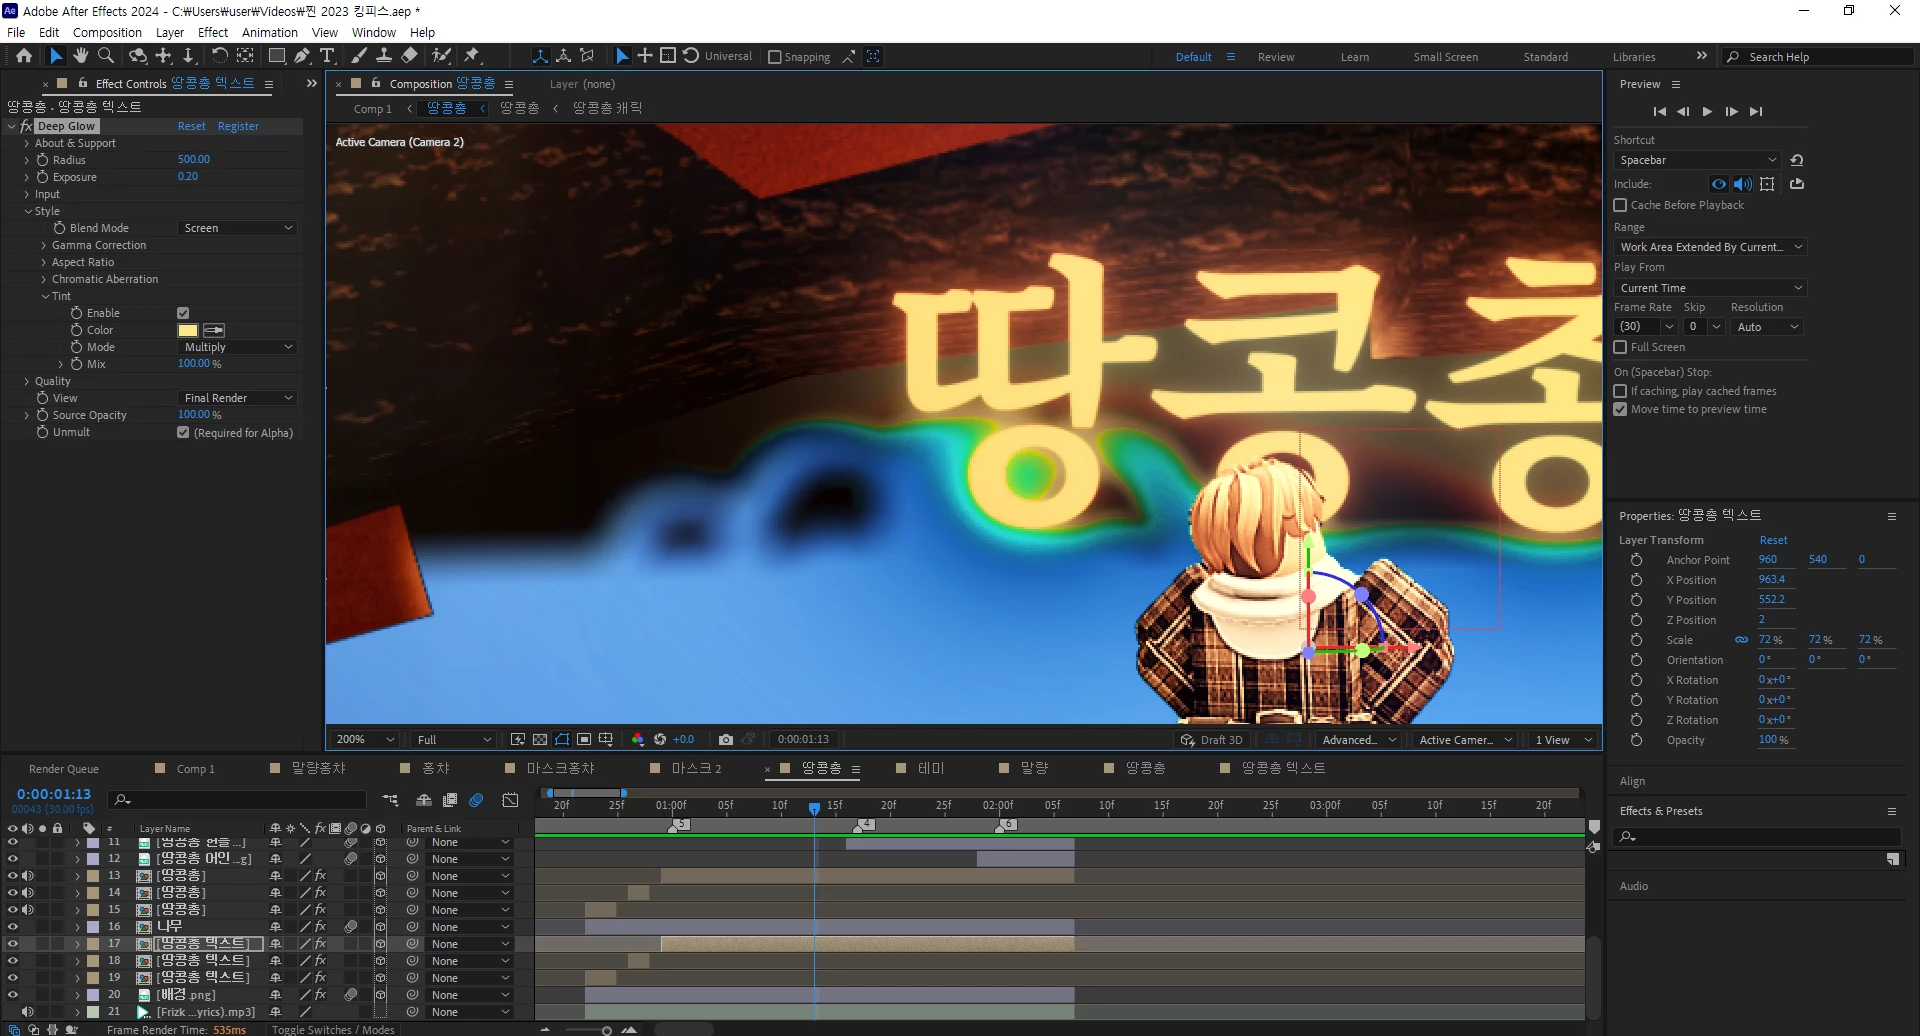Viewport: 1920px width, 1036px height.
Task: Switch to the Review workspace
Action: tap(1276, 57)
